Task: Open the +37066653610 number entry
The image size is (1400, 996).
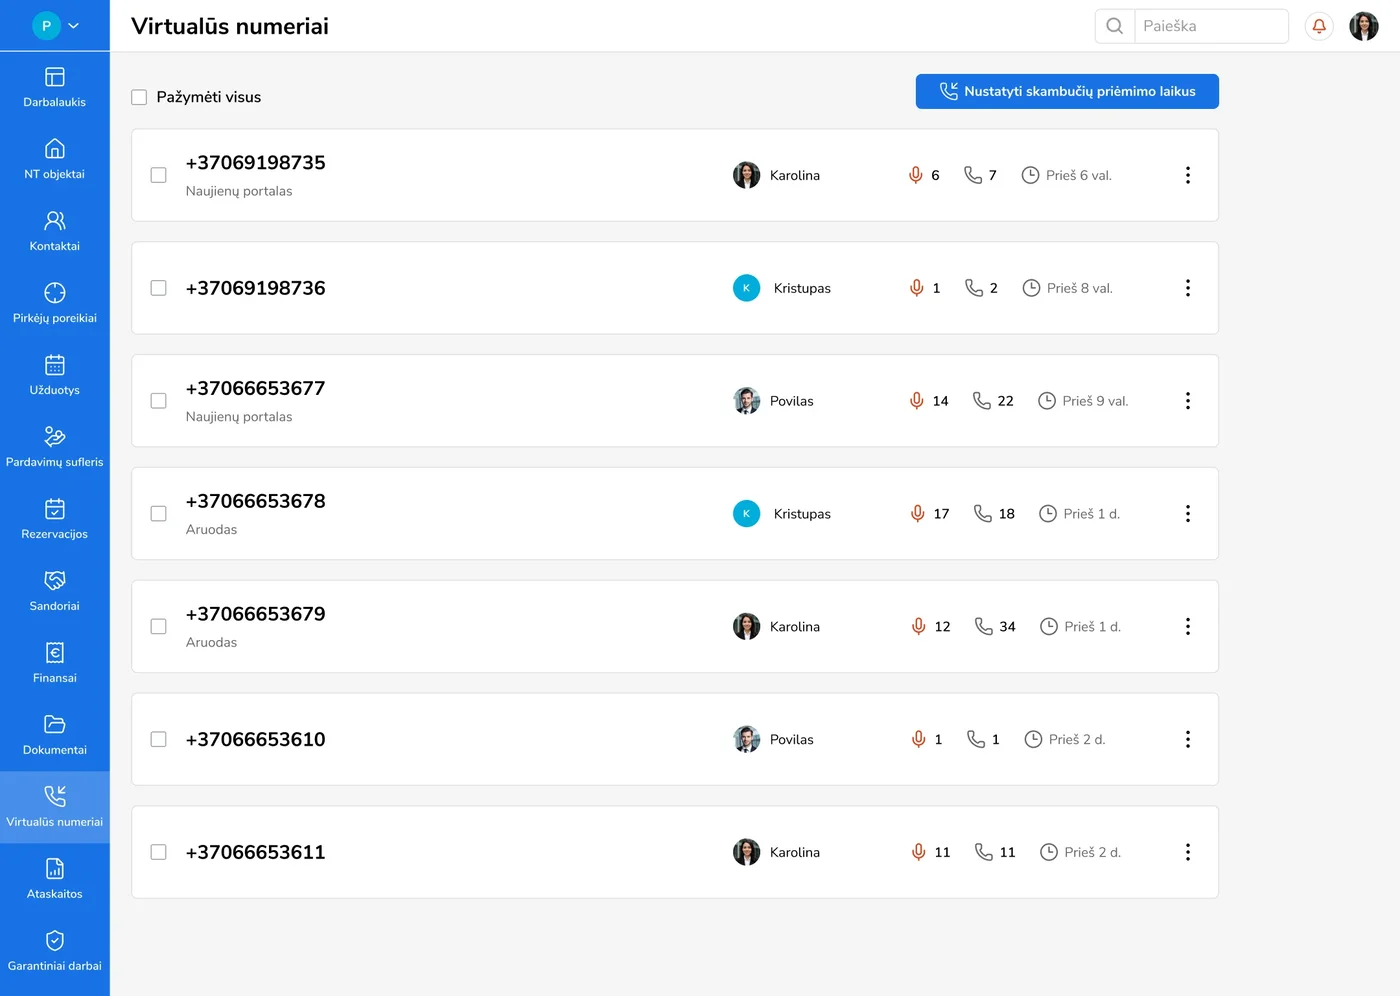Action: pyautogui.click(x=256, y=740)
